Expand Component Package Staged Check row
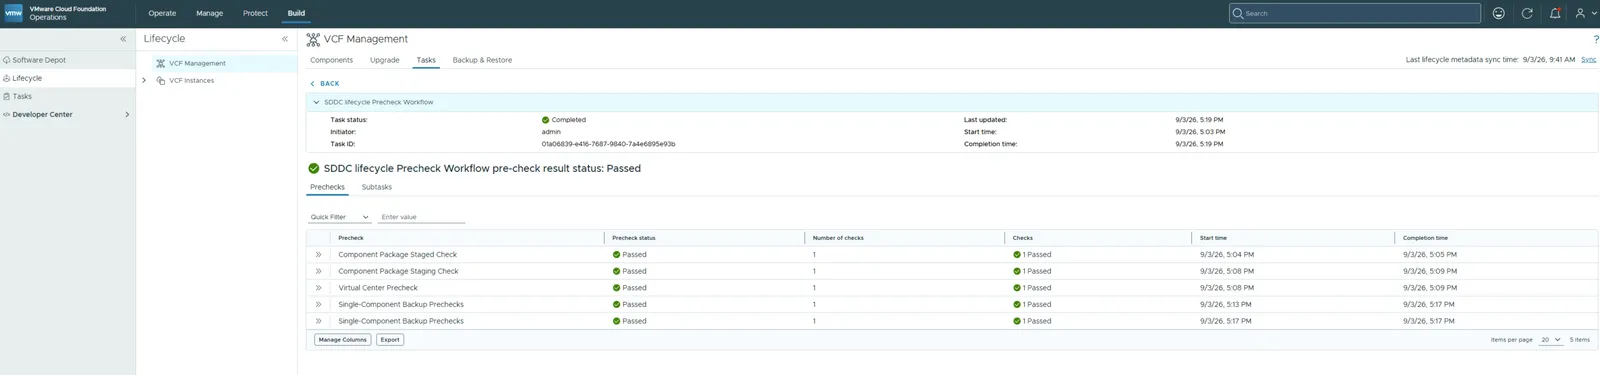Viewport: 1600px width, 375px height. pos(318,255)
